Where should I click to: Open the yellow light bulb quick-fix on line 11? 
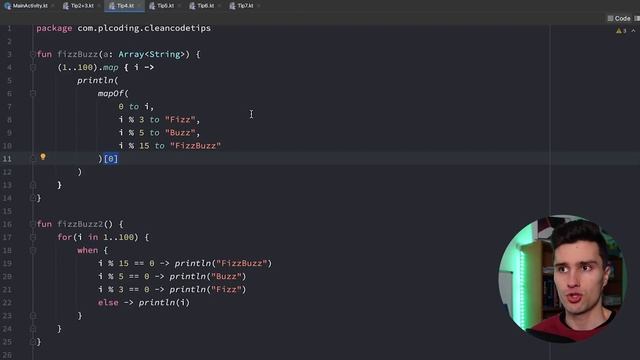coord(43,157)
